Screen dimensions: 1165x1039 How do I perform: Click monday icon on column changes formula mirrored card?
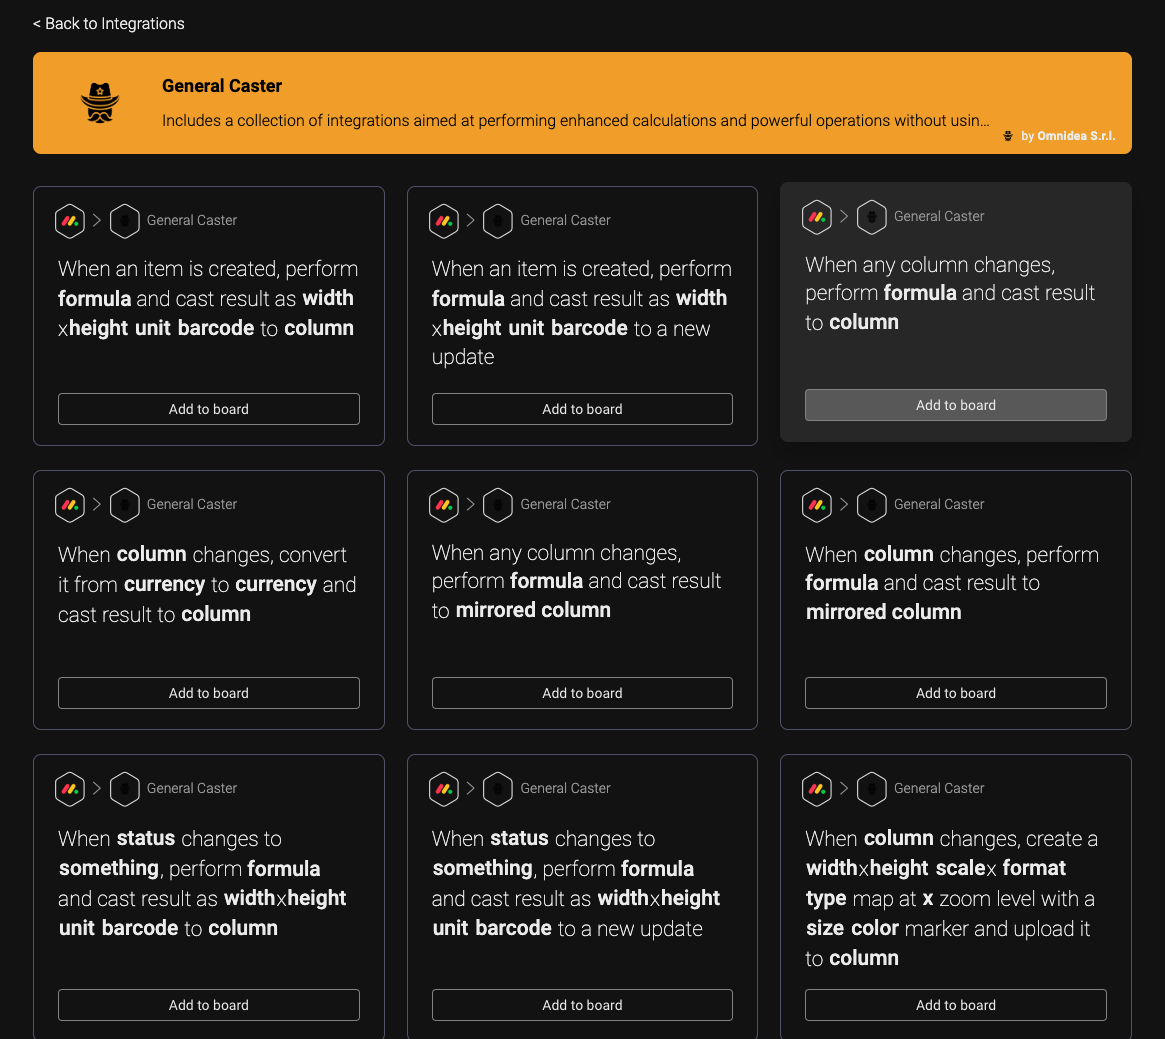coord(817,505)
